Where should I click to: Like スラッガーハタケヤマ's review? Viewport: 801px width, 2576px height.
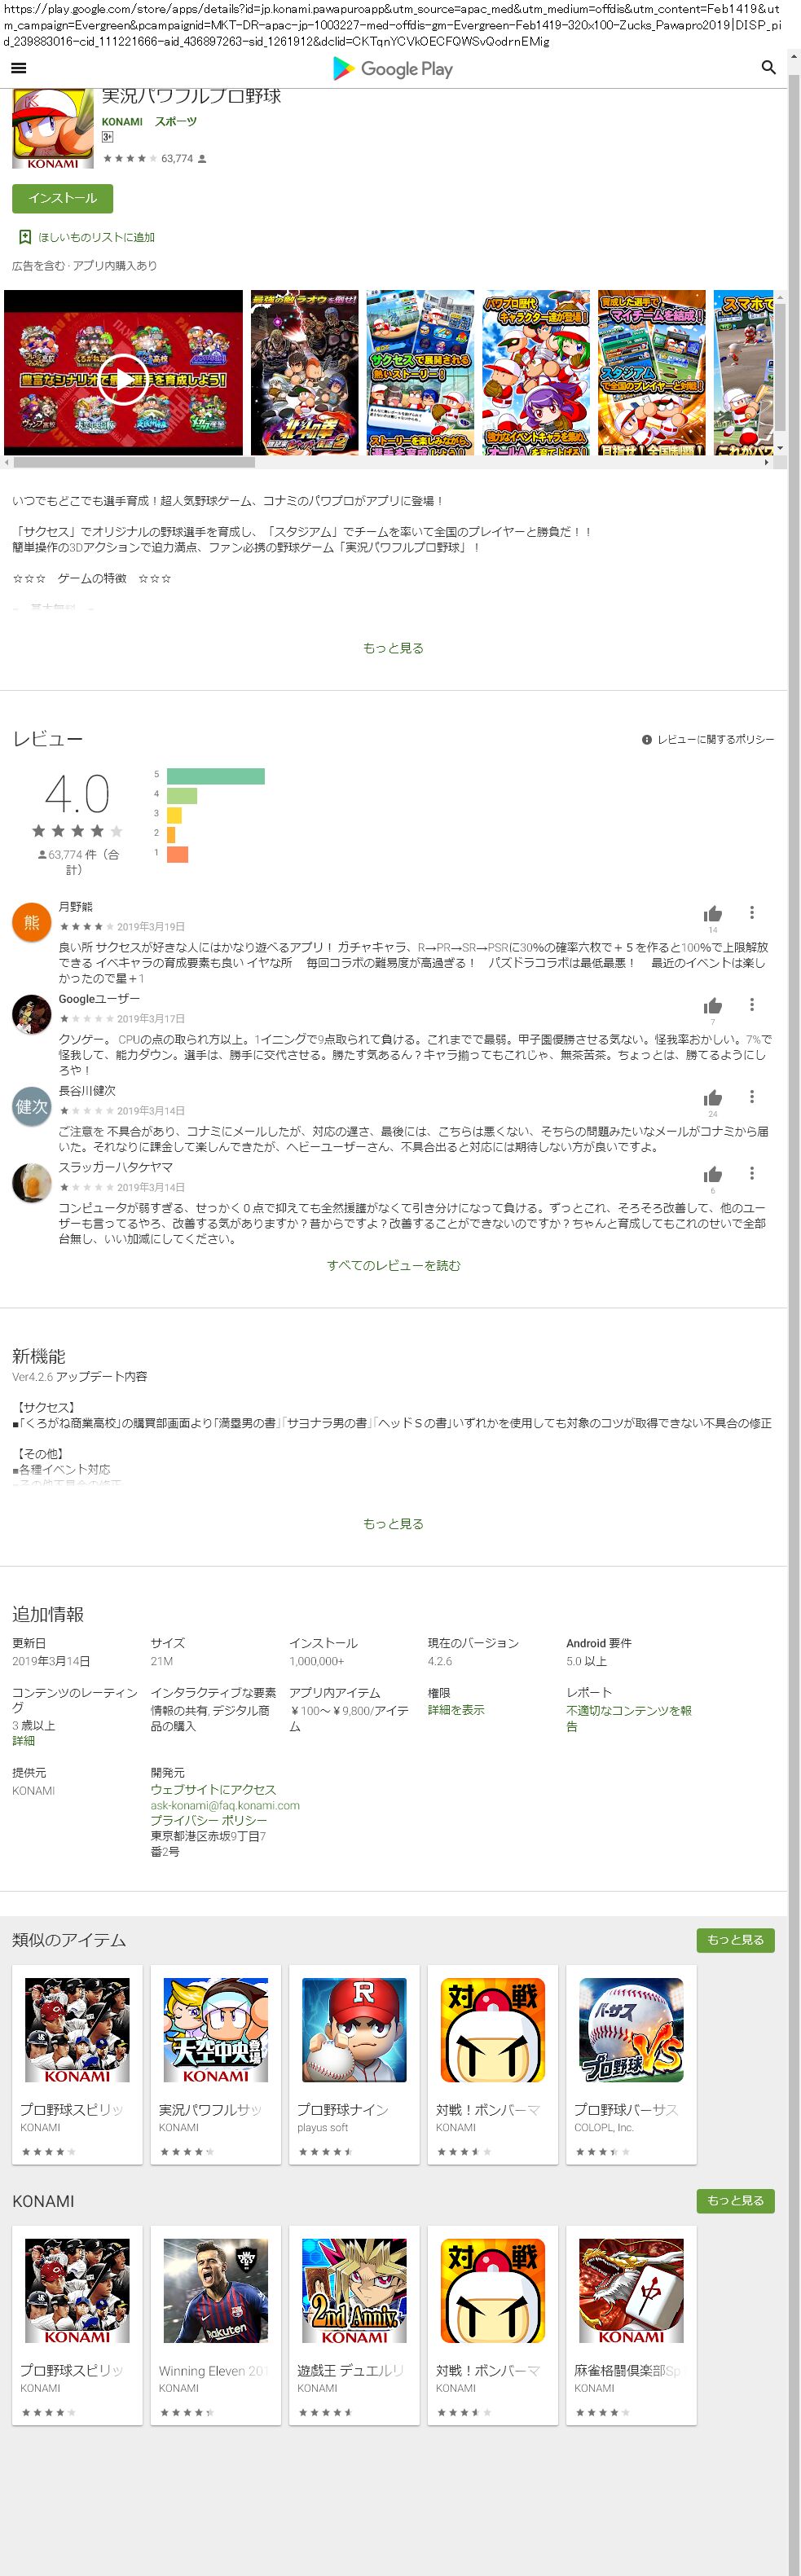[x=713, y=1175]
